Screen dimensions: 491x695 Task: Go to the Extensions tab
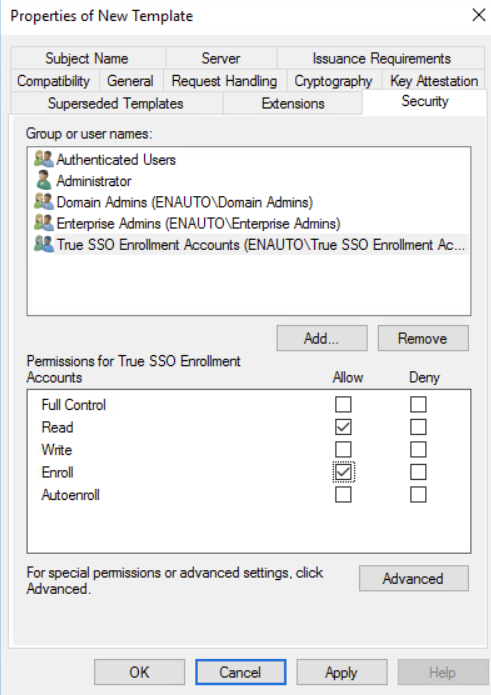click(292, 103)
